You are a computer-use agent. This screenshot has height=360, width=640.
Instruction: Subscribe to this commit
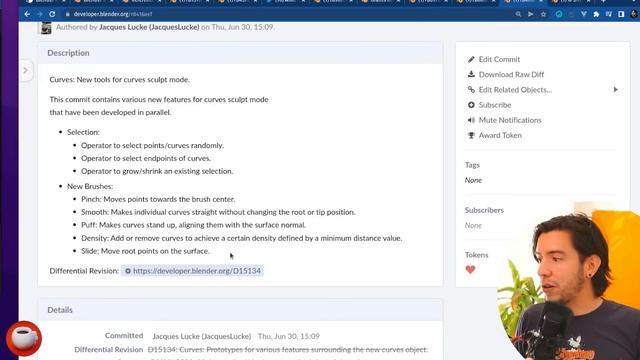[x=495, y=105]
